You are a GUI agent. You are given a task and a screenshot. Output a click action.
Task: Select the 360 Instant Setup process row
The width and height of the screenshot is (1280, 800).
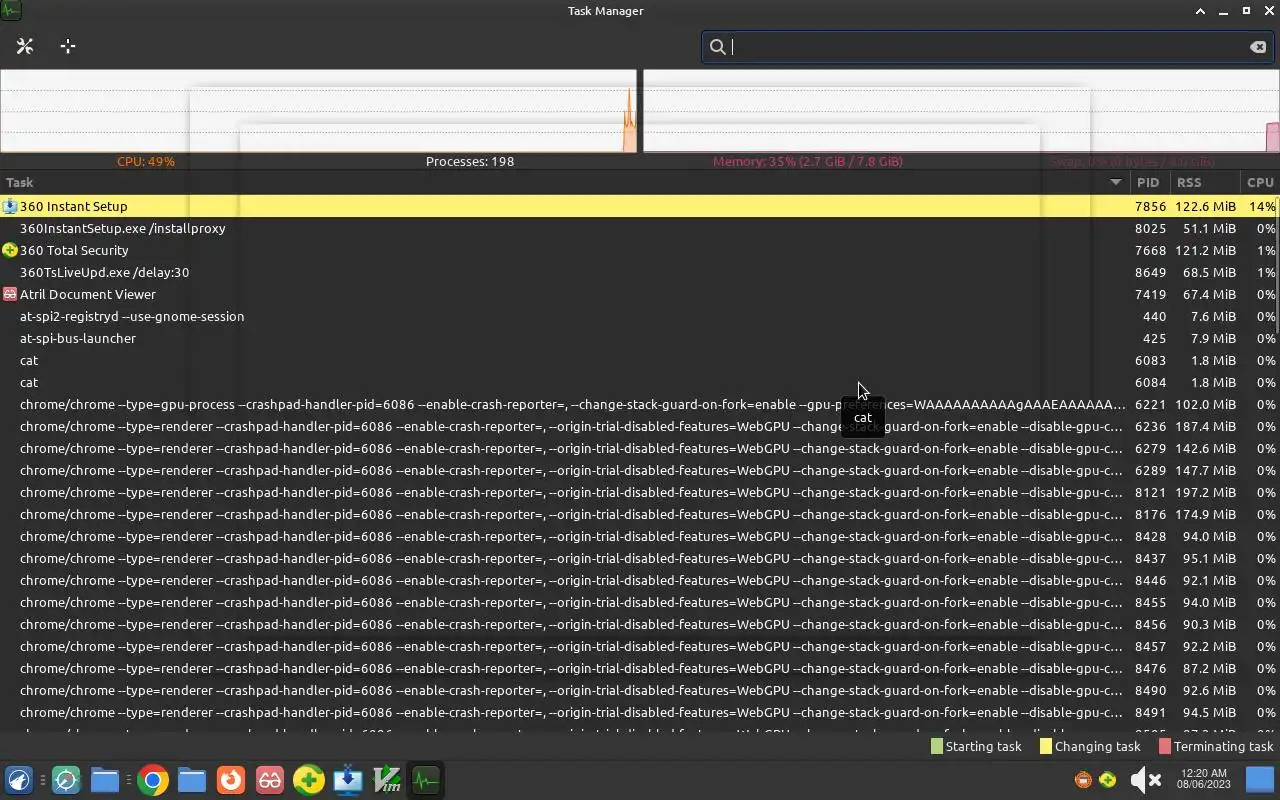coord(640,206)
